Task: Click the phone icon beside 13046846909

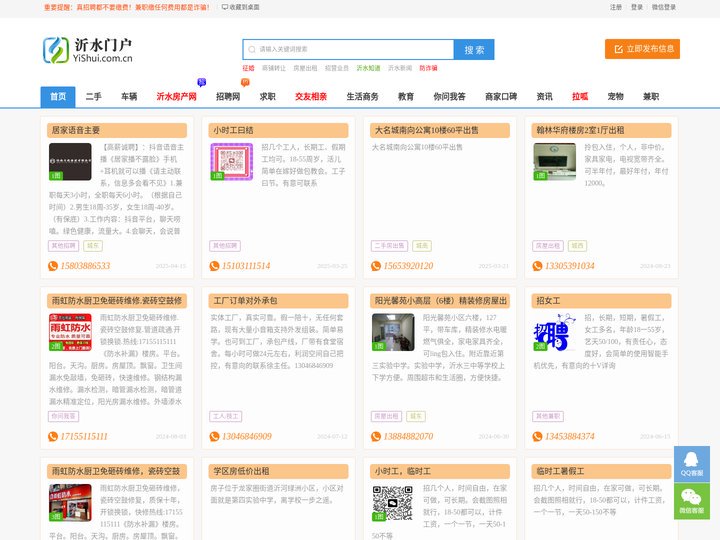Action: point(214,436)
